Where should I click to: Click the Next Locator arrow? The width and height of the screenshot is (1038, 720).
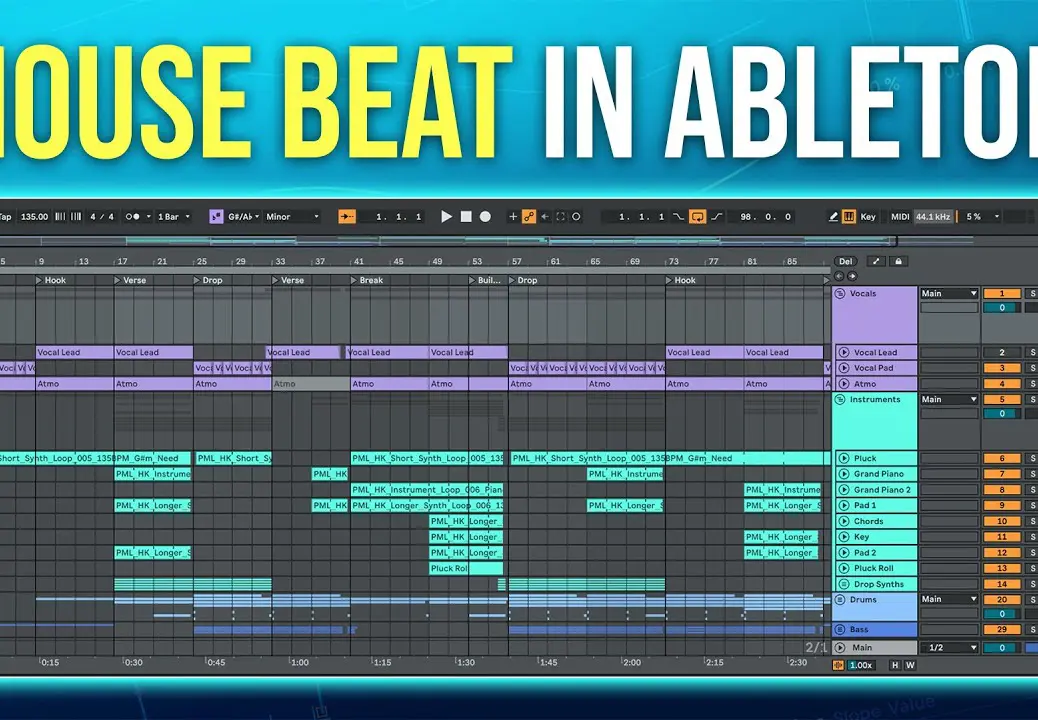852,276
